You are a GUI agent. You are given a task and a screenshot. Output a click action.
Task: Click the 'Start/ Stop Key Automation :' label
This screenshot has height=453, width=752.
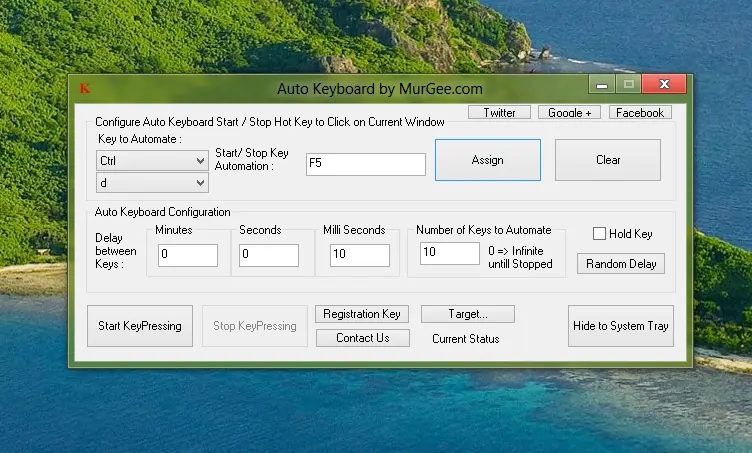[x=252, y=160]
